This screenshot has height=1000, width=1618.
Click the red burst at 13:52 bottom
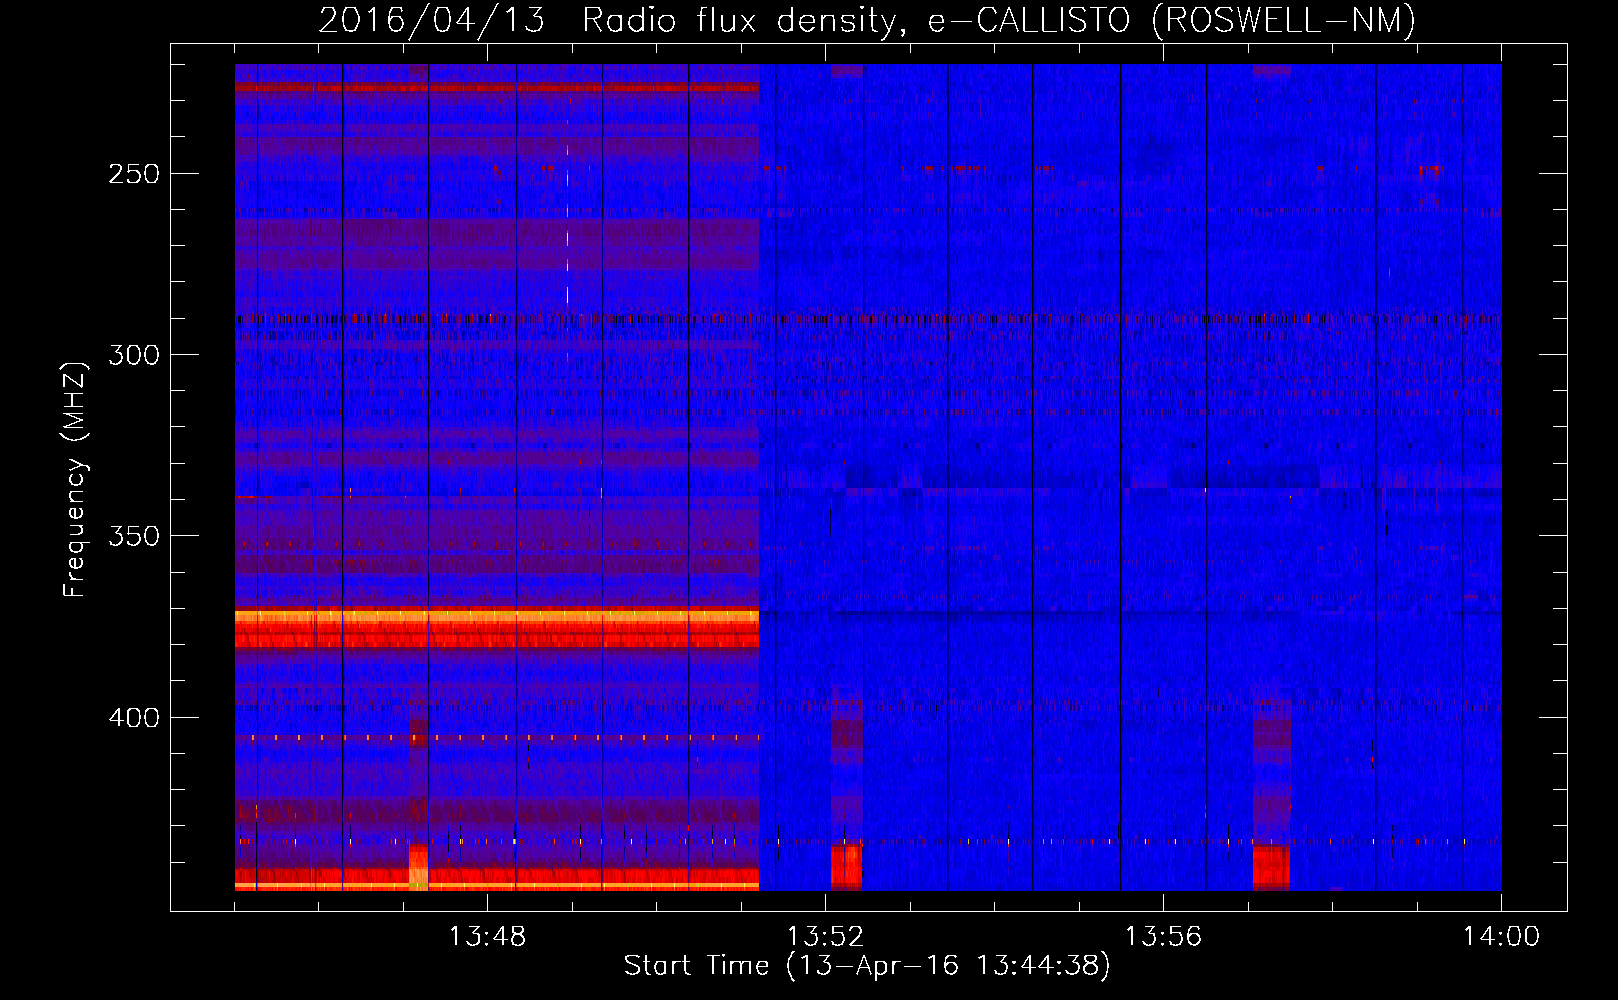(x=846, y=866)
